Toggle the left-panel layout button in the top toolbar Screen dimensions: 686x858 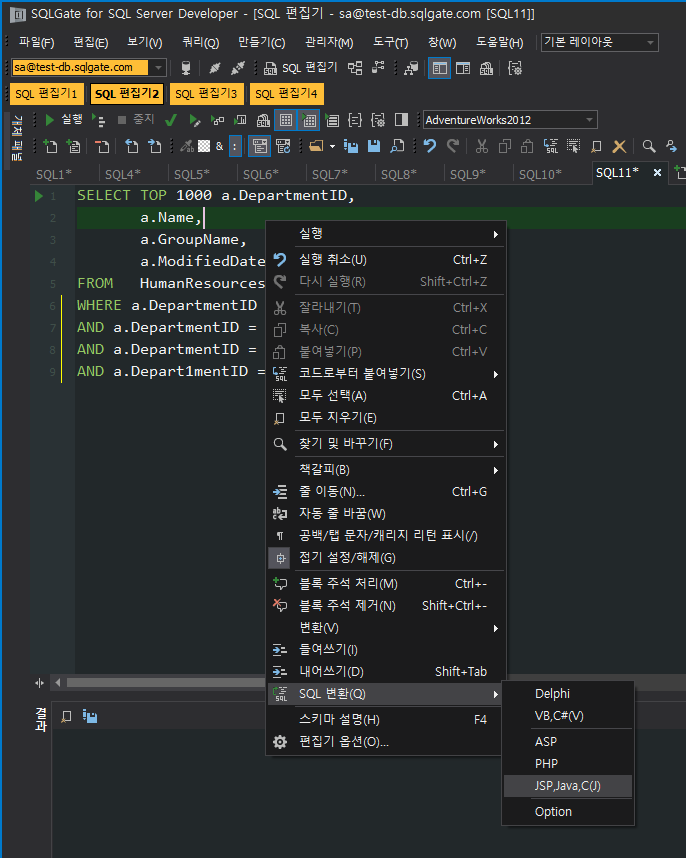point(439,68)
